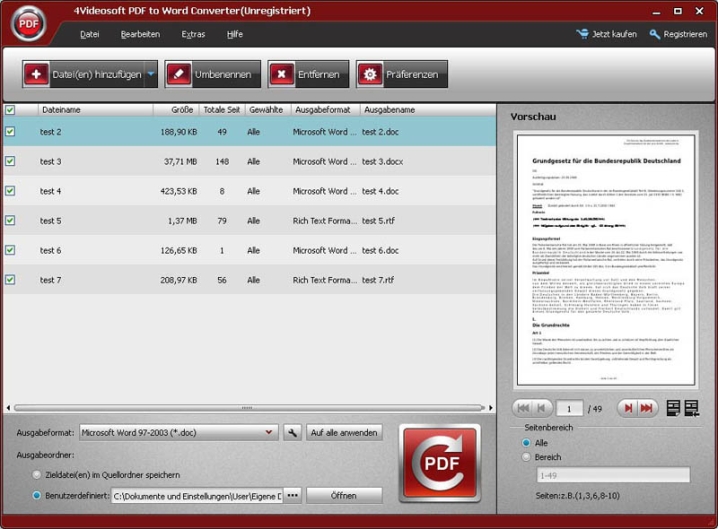Click the big red PDF convert button

point(440,464)
